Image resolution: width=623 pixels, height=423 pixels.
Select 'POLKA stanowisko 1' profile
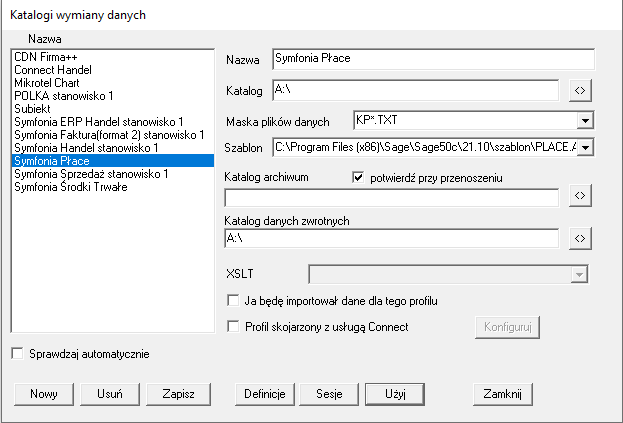pos(113,96)
